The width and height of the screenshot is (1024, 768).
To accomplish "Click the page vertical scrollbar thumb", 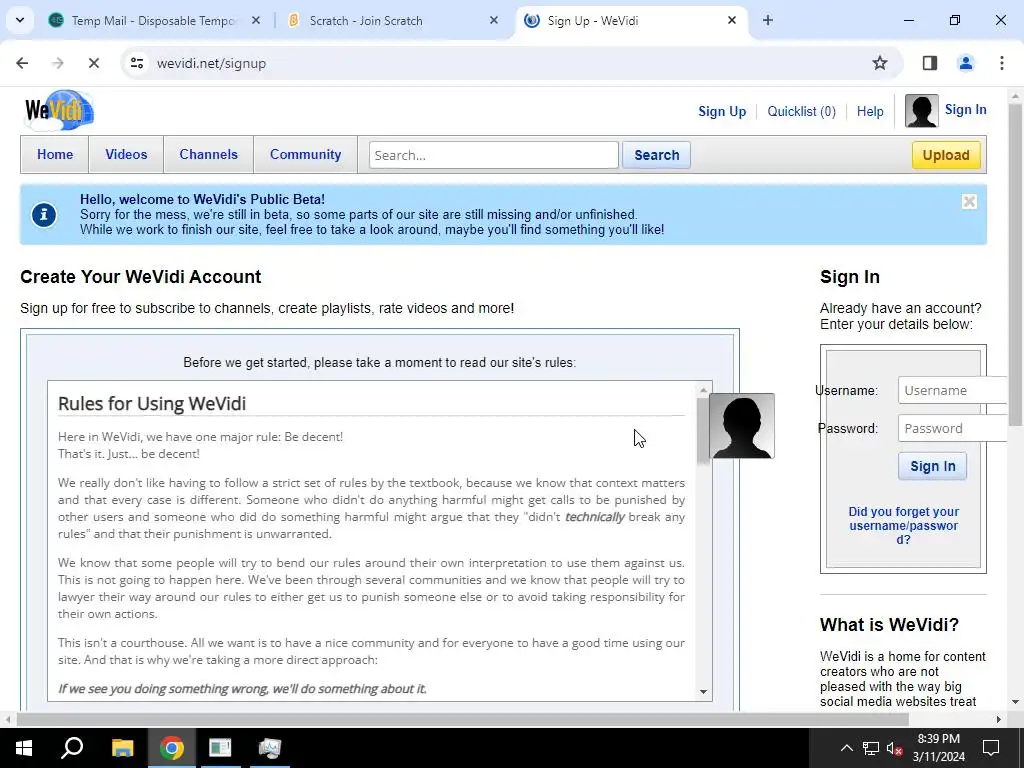I will point(1015,264).
